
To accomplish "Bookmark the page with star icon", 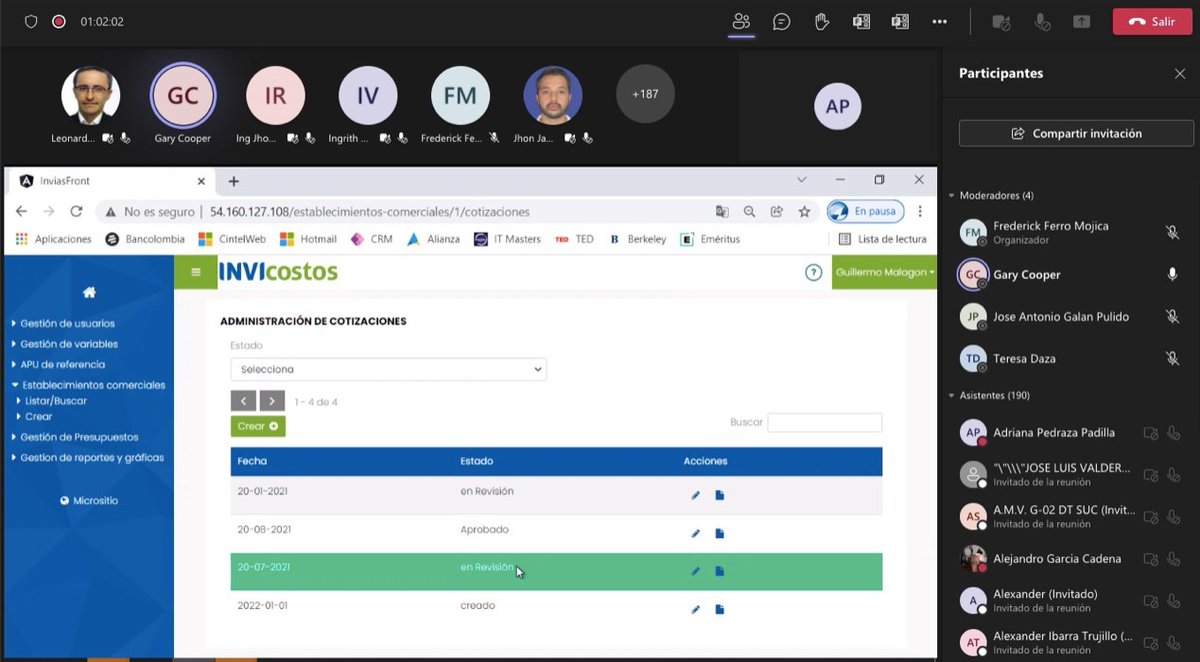I will [x=804, y=211].
